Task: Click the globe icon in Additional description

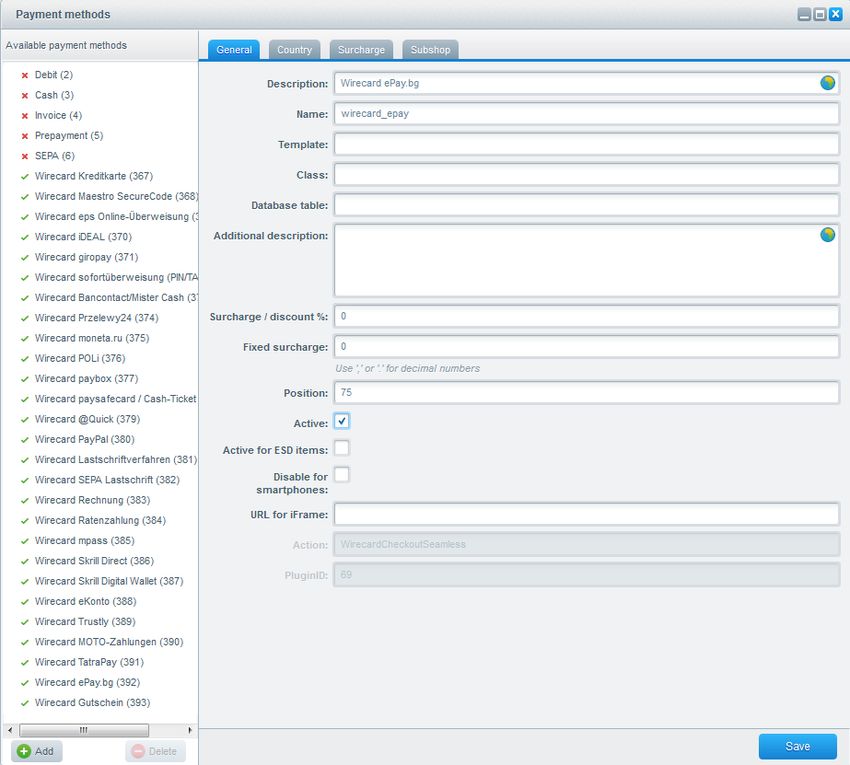Action: [827, 235]
